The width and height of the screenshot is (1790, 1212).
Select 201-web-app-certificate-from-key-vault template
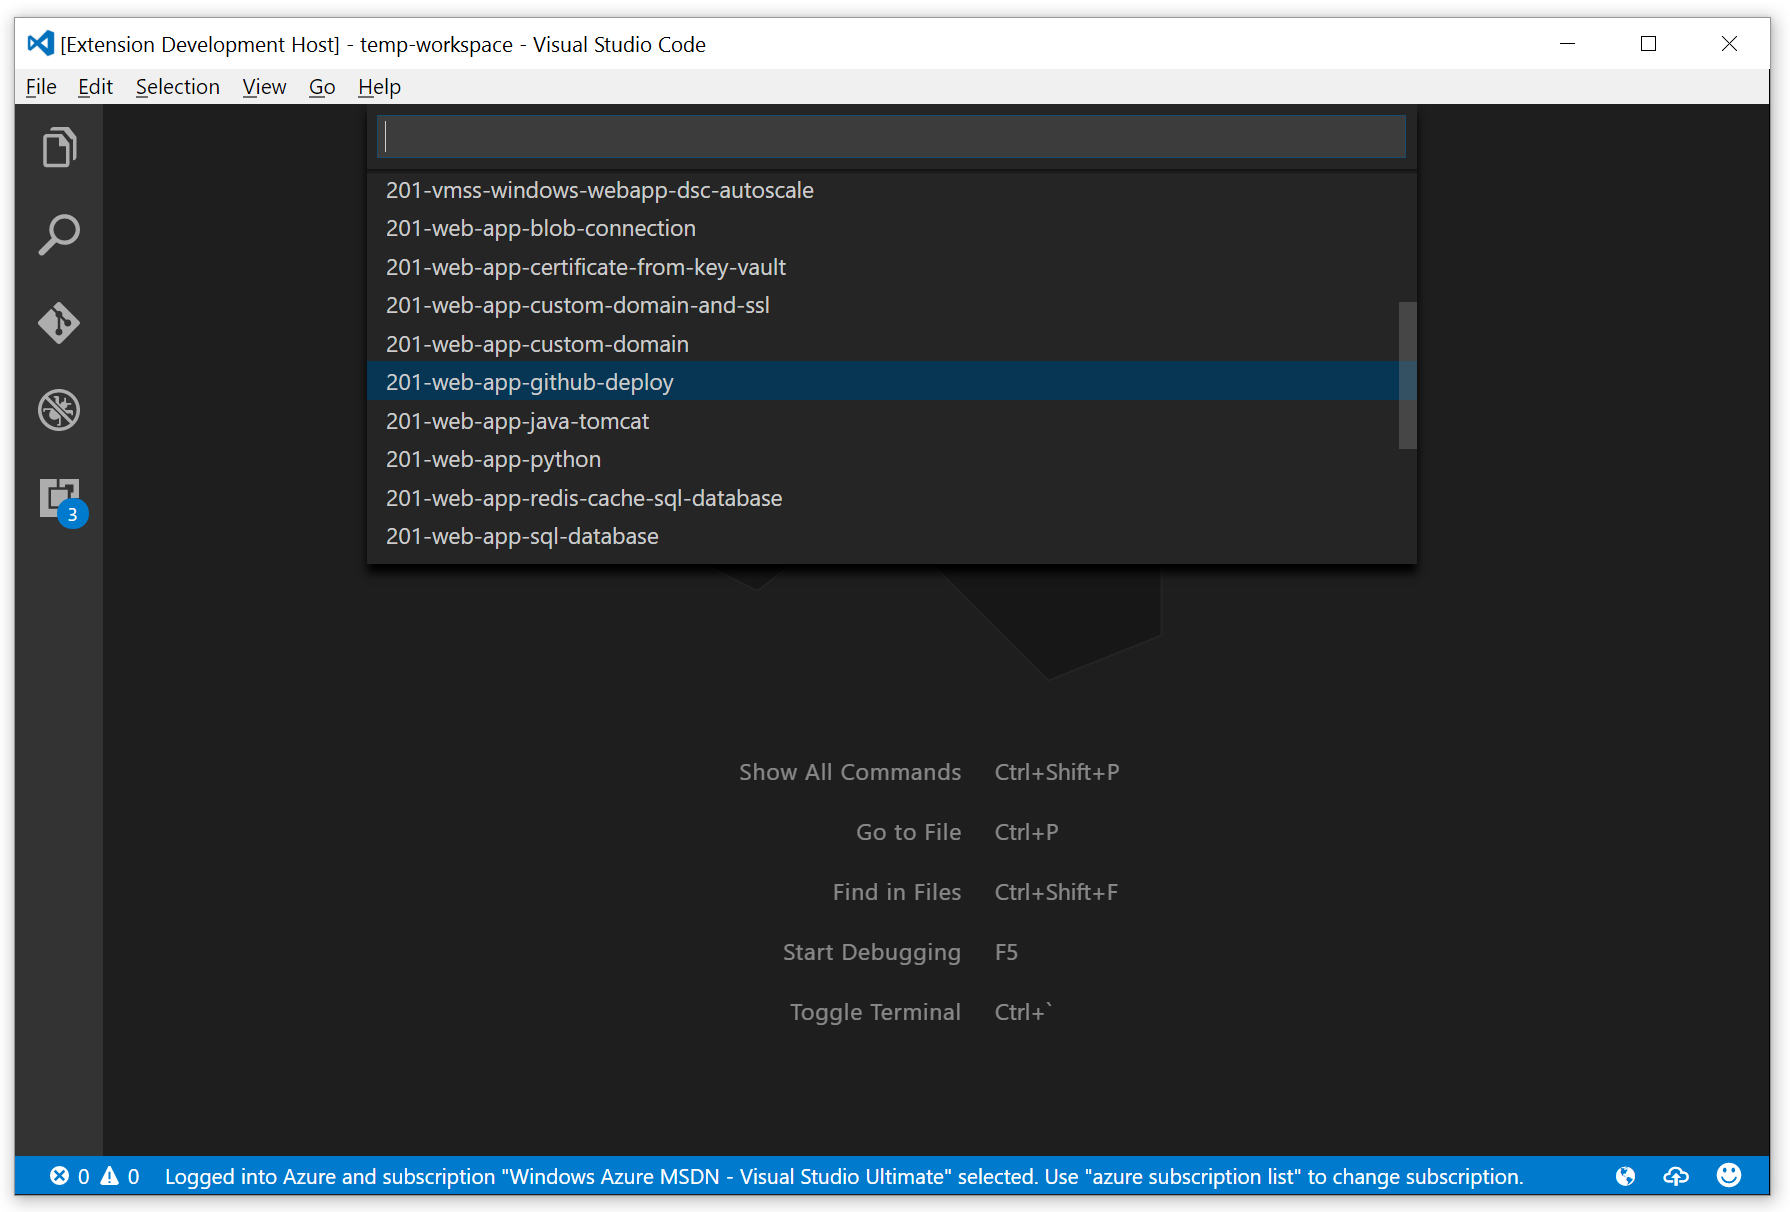[882, 267]
